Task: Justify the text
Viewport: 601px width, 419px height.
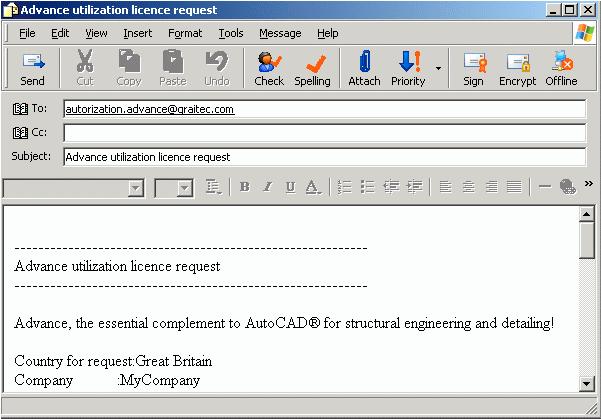Action: point(514,187)
